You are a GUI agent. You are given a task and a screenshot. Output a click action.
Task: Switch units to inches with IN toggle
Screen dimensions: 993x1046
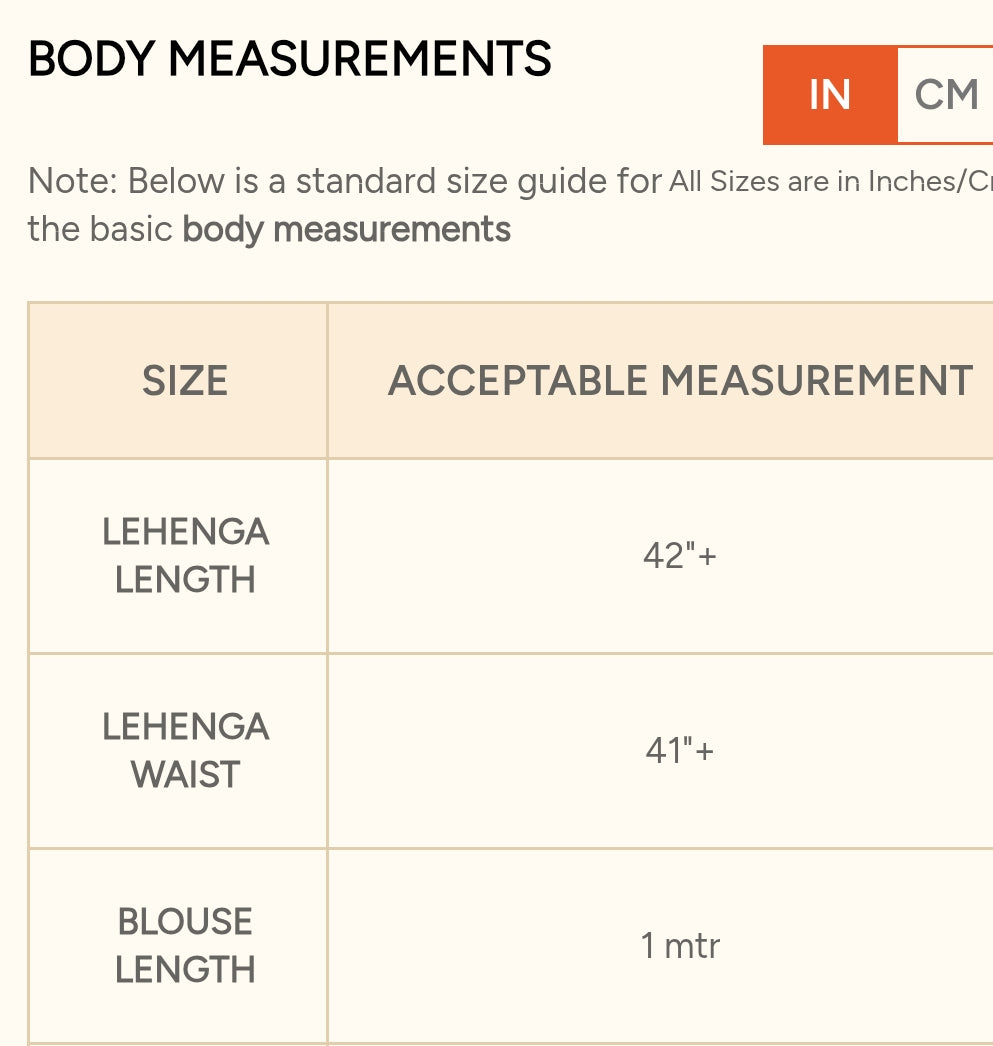(829, 95)
